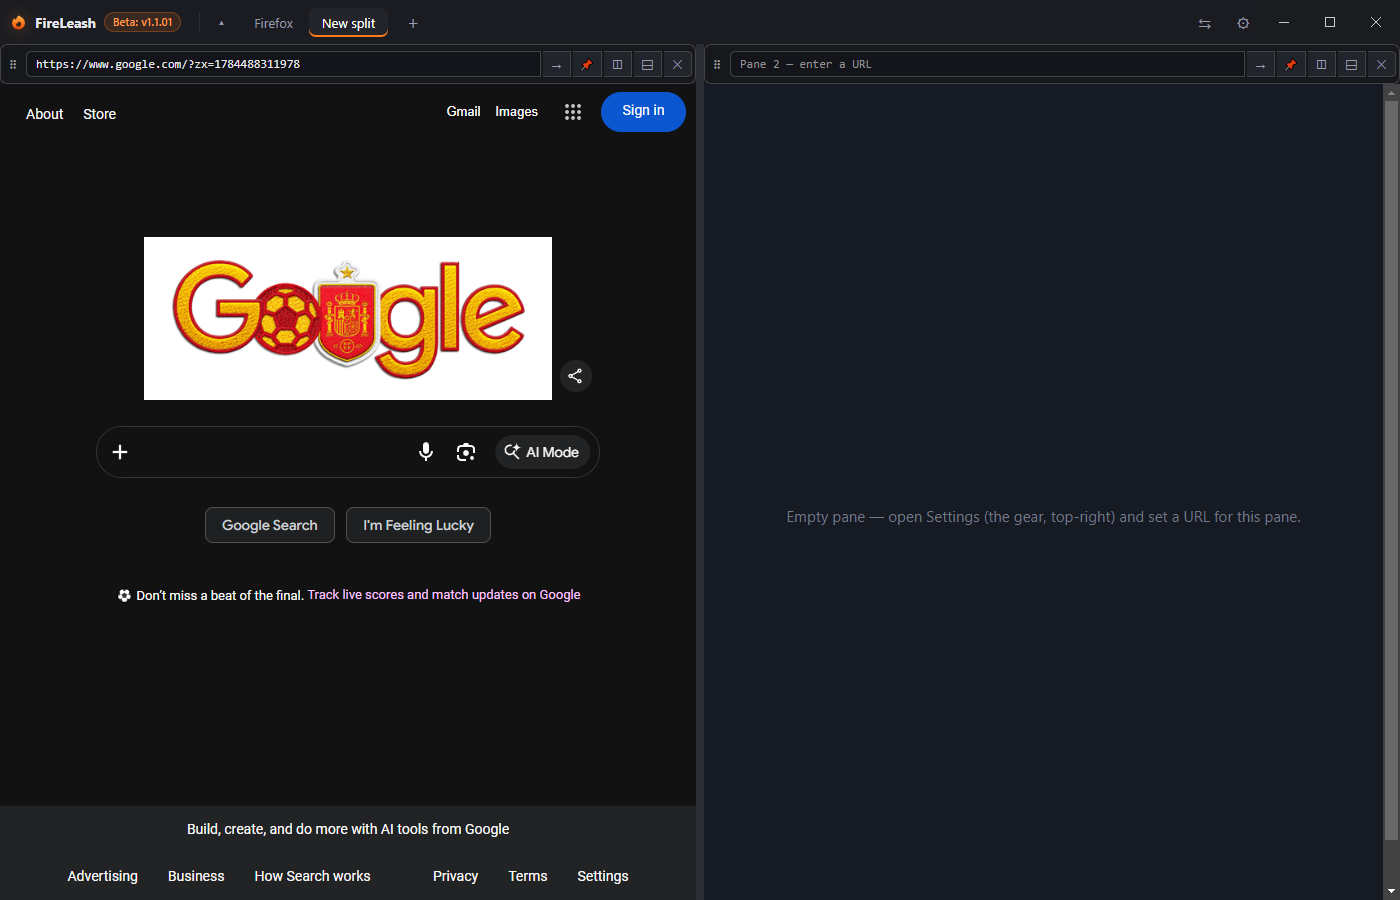
Task: Click the Google football doodle image
Action: click(x=348, y=318)
